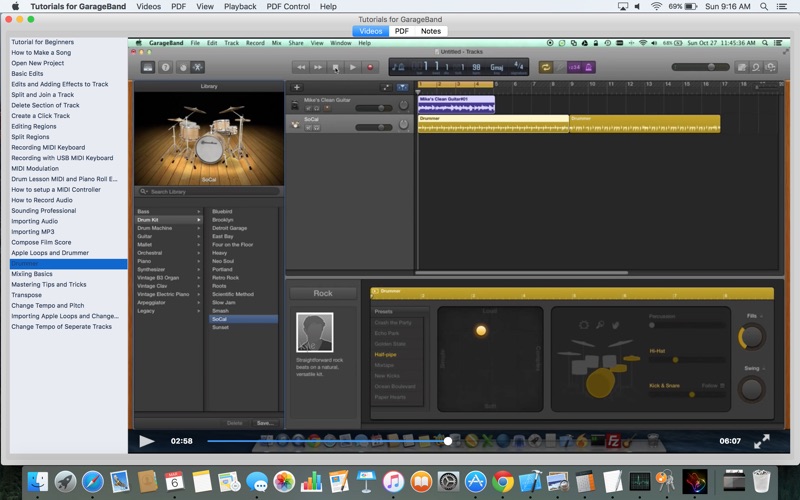Open the GarageBand Share menu in video

tap(296, 43)
